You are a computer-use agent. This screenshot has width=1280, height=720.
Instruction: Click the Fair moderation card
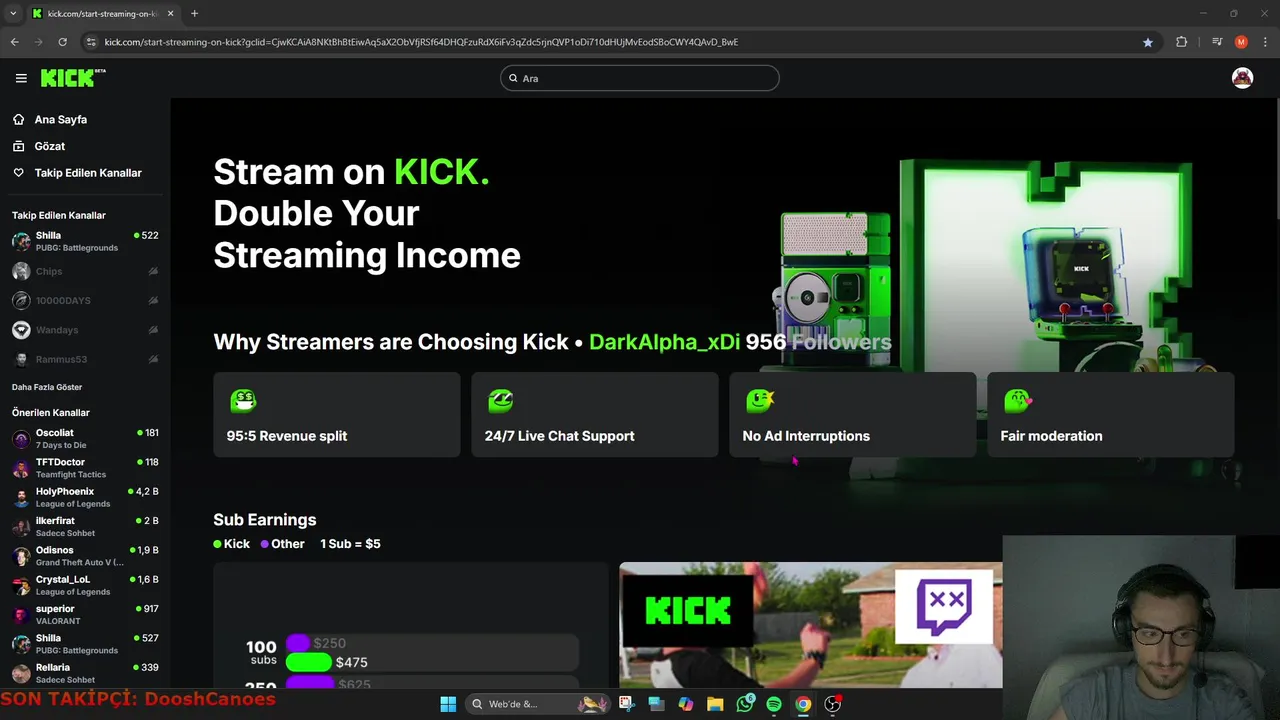pos(1111,415)
